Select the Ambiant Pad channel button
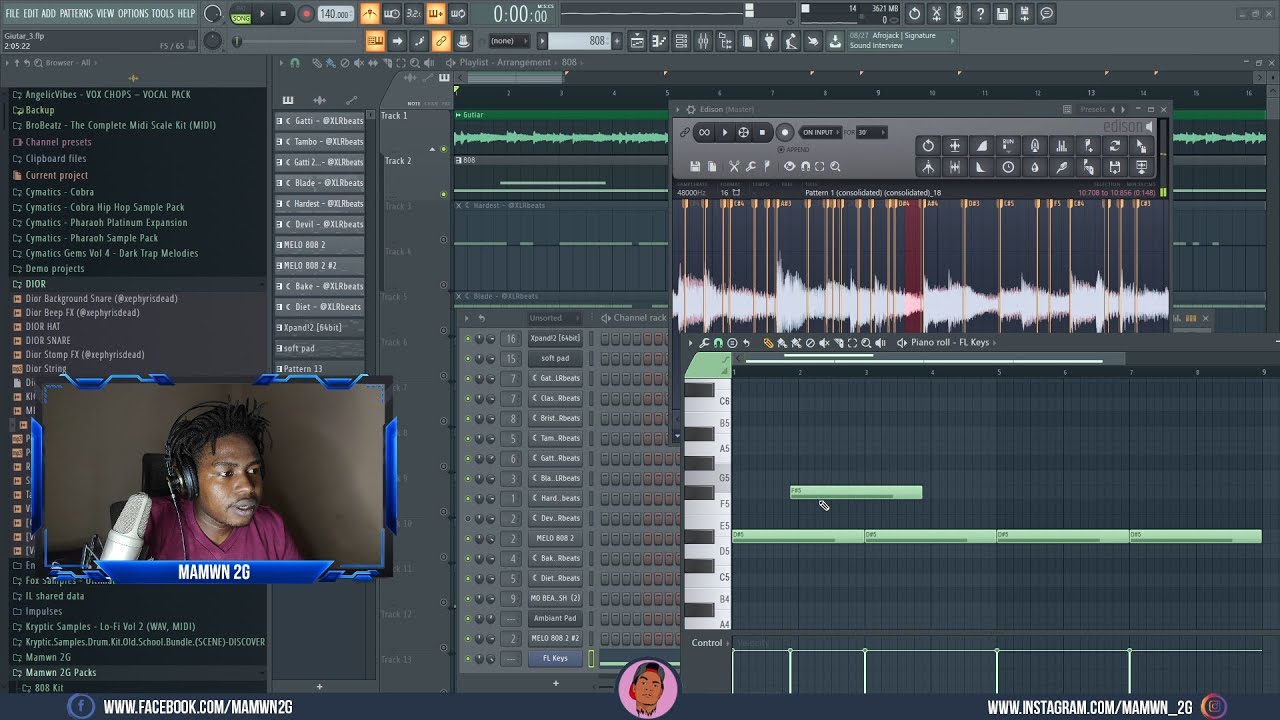 click(x=555, y=618)
